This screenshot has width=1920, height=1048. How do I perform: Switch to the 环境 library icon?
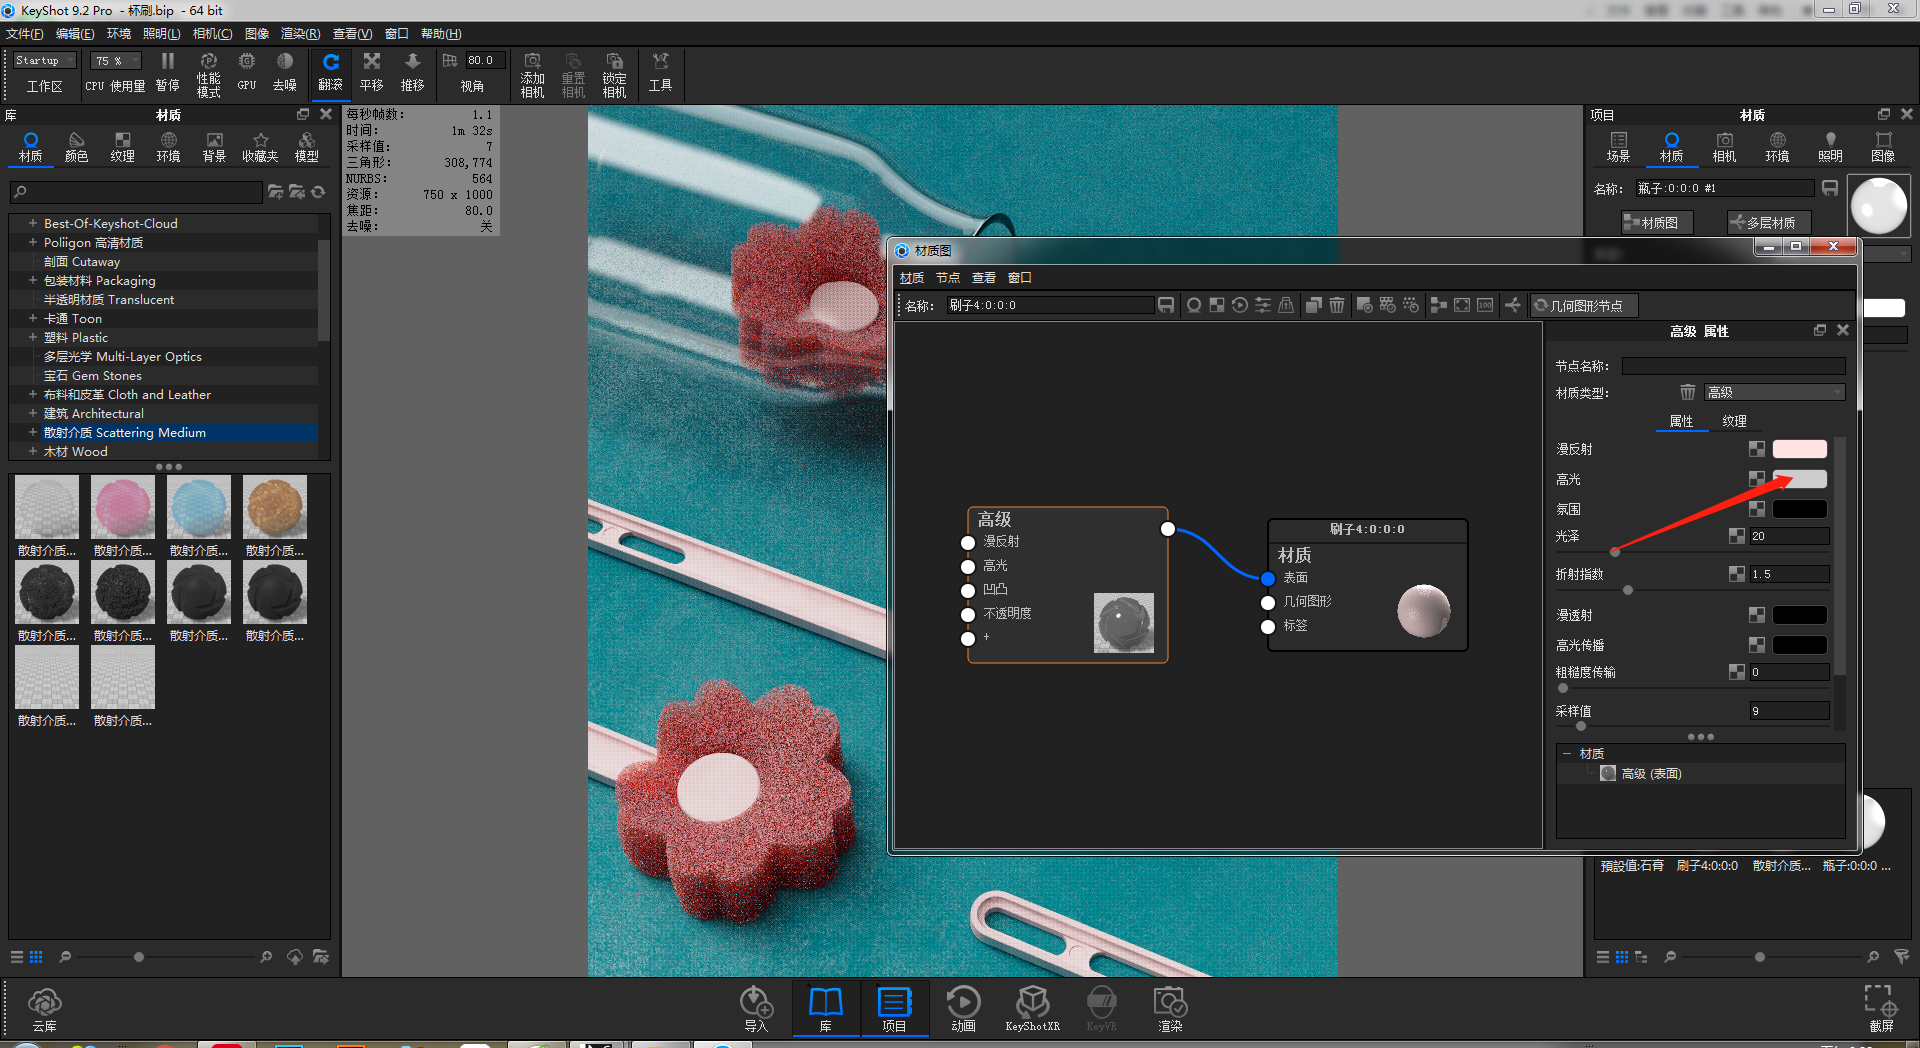point(168,145)
